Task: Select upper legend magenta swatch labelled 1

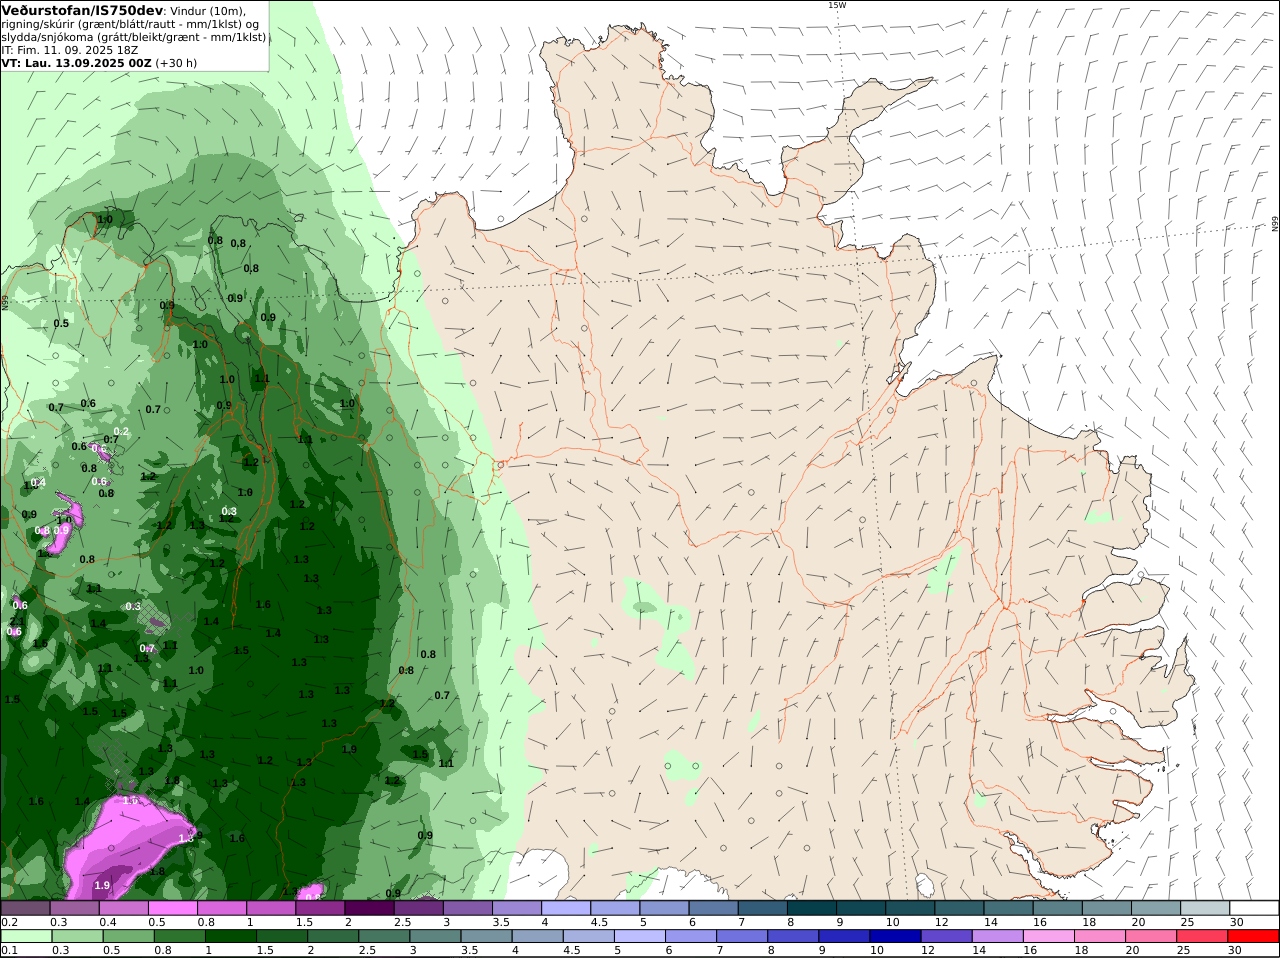Action: click(270, 908)
